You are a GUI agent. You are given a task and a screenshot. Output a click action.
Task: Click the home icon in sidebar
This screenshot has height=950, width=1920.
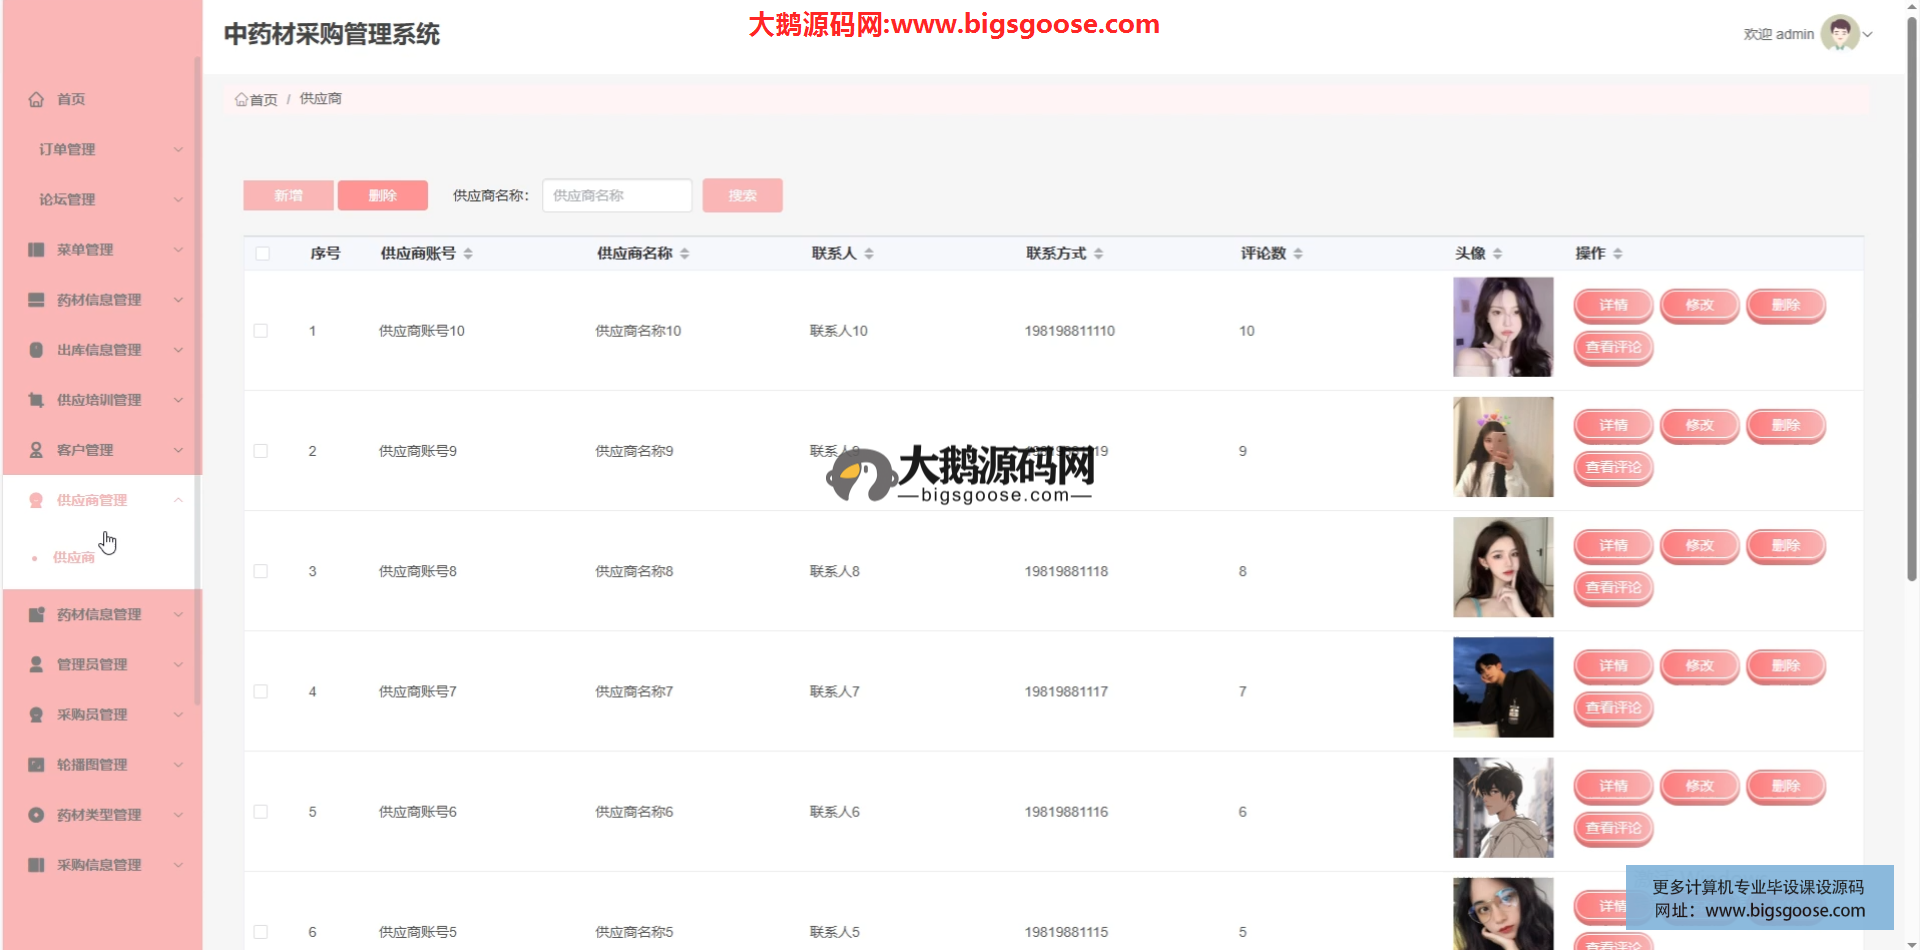[x=37, y=99]
